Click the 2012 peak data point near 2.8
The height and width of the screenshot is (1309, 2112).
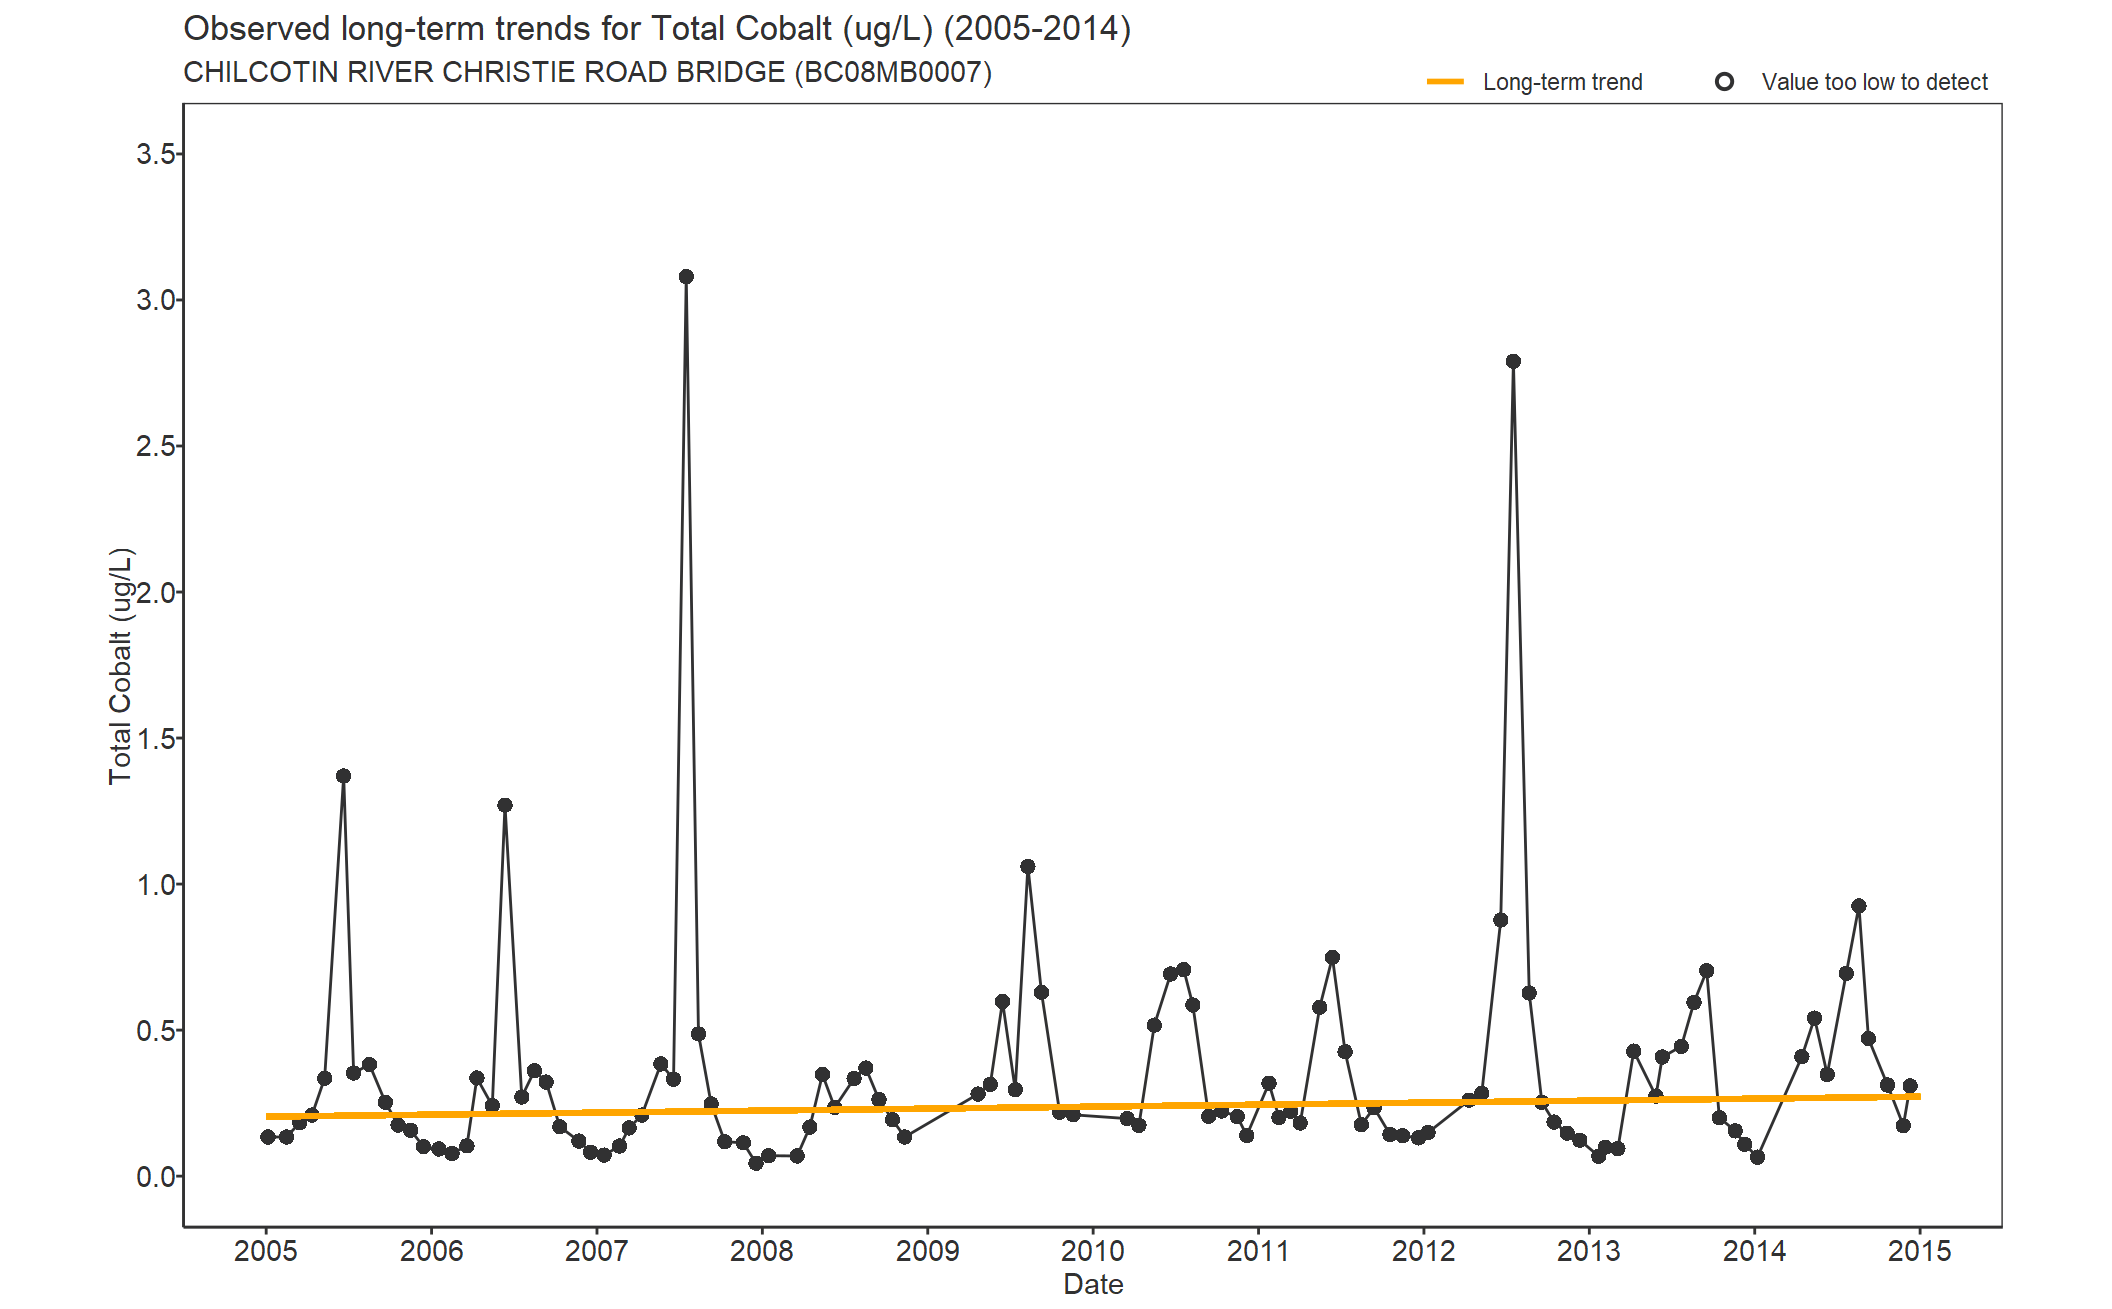point(1513,362)
